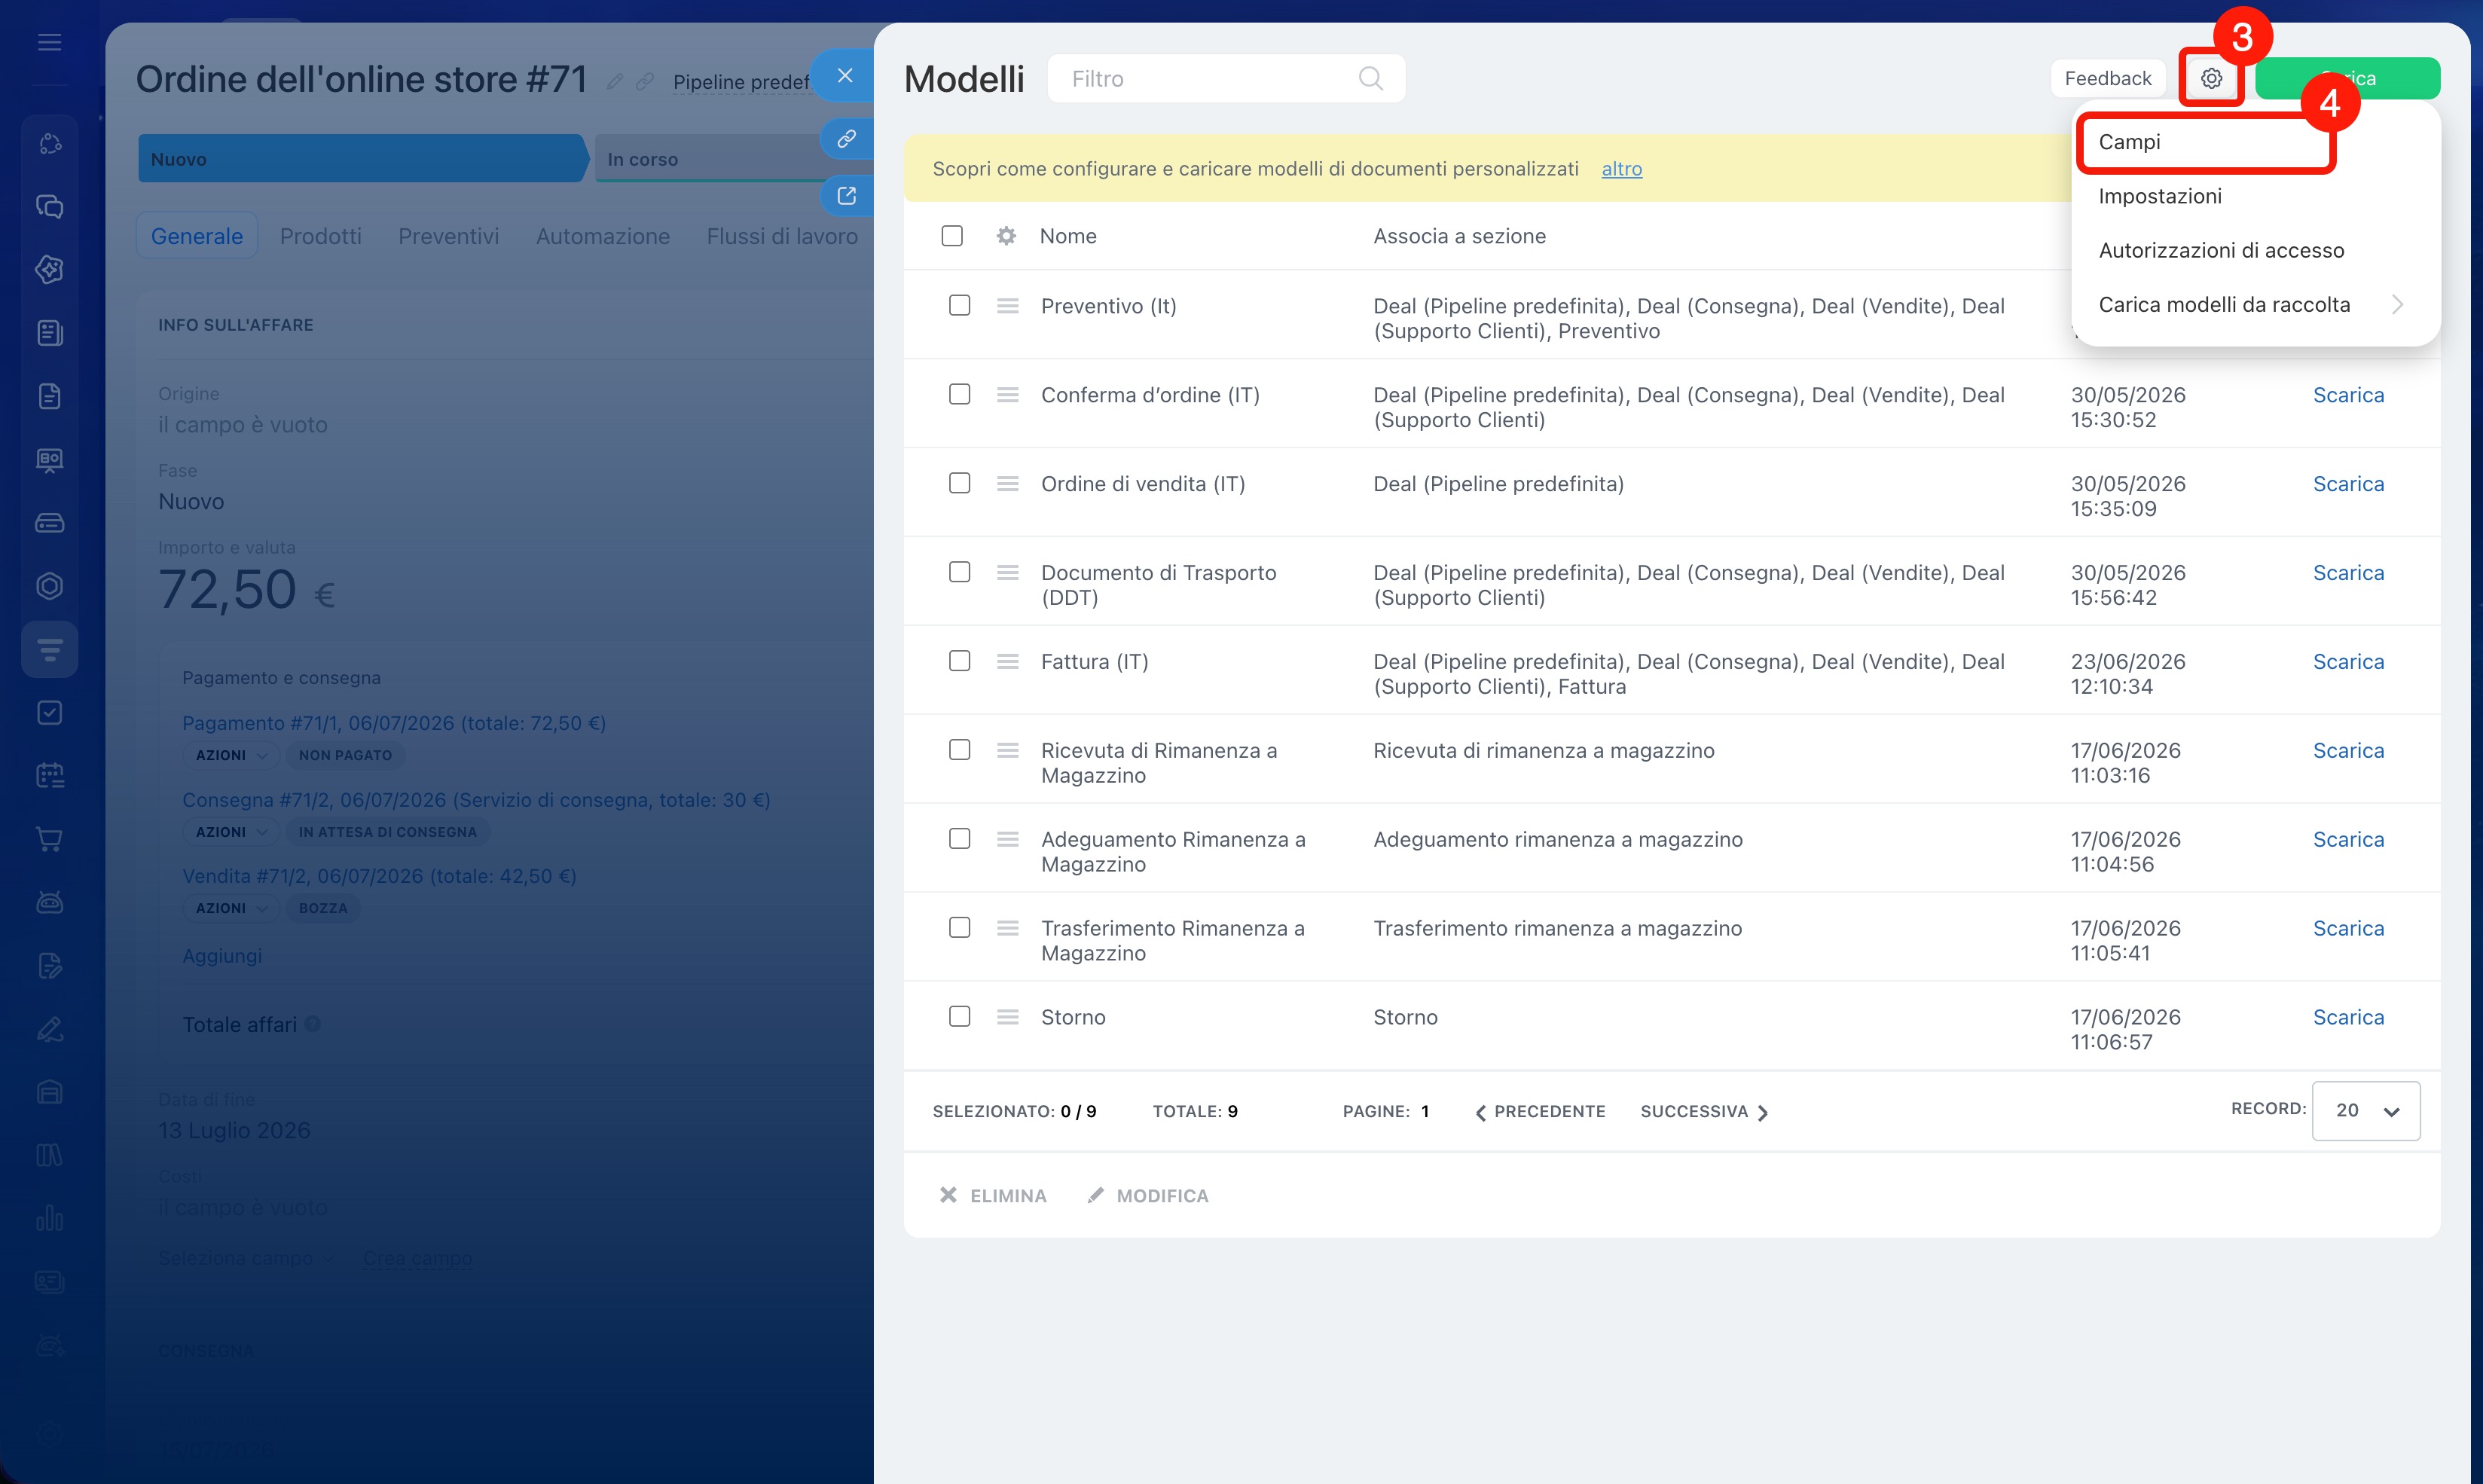The height and width of the screenshot is (1484, 2483).
Task: Click the ELIMINA button below table
Action: [993, 1196]
